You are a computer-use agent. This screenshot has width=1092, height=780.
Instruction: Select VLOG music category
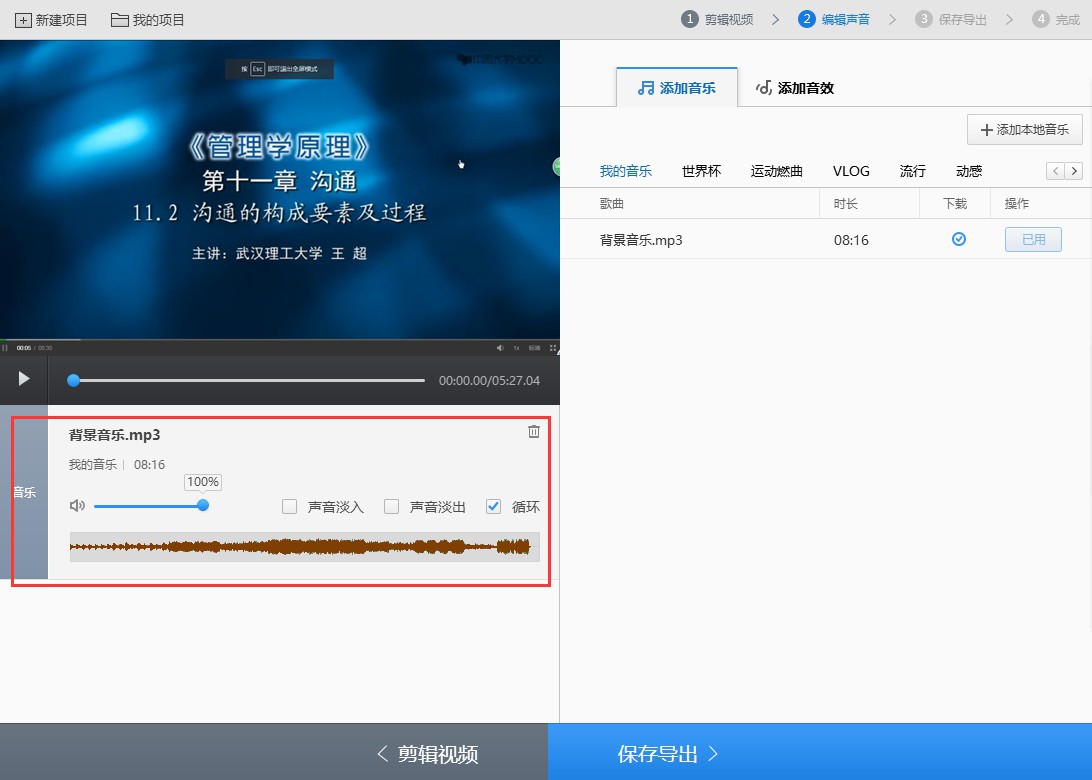(x=851, y=171)
